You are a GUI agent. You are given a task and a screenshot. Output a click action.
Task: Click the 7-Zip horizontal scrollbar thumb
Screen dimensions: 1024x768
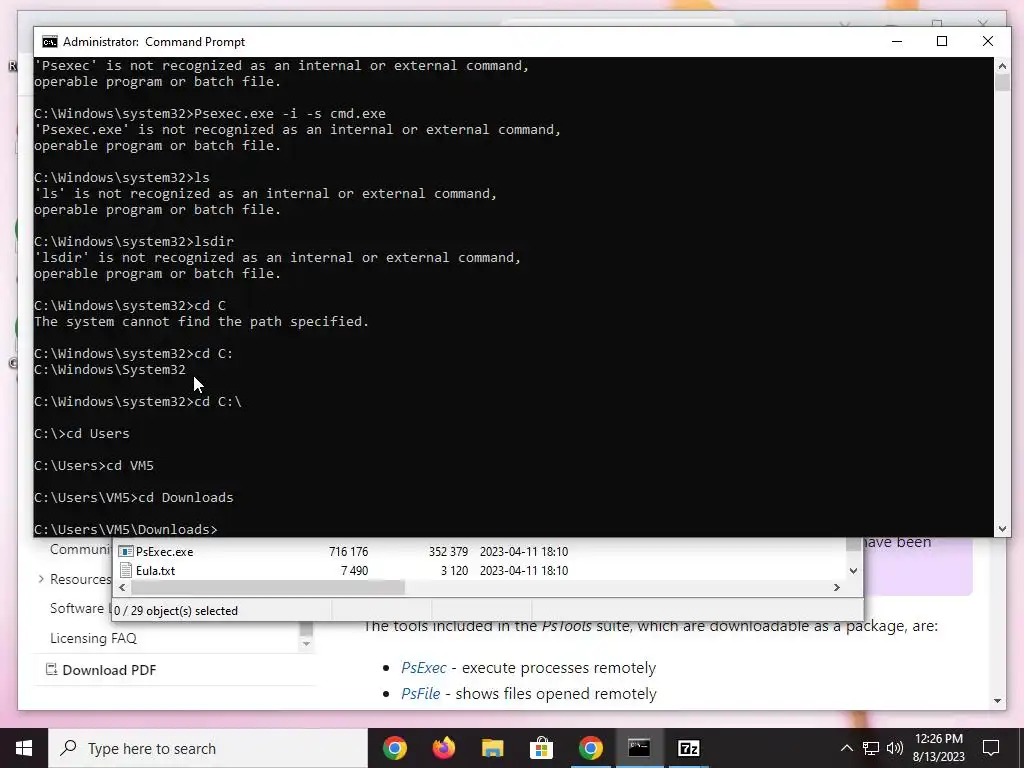click(268, 588)
